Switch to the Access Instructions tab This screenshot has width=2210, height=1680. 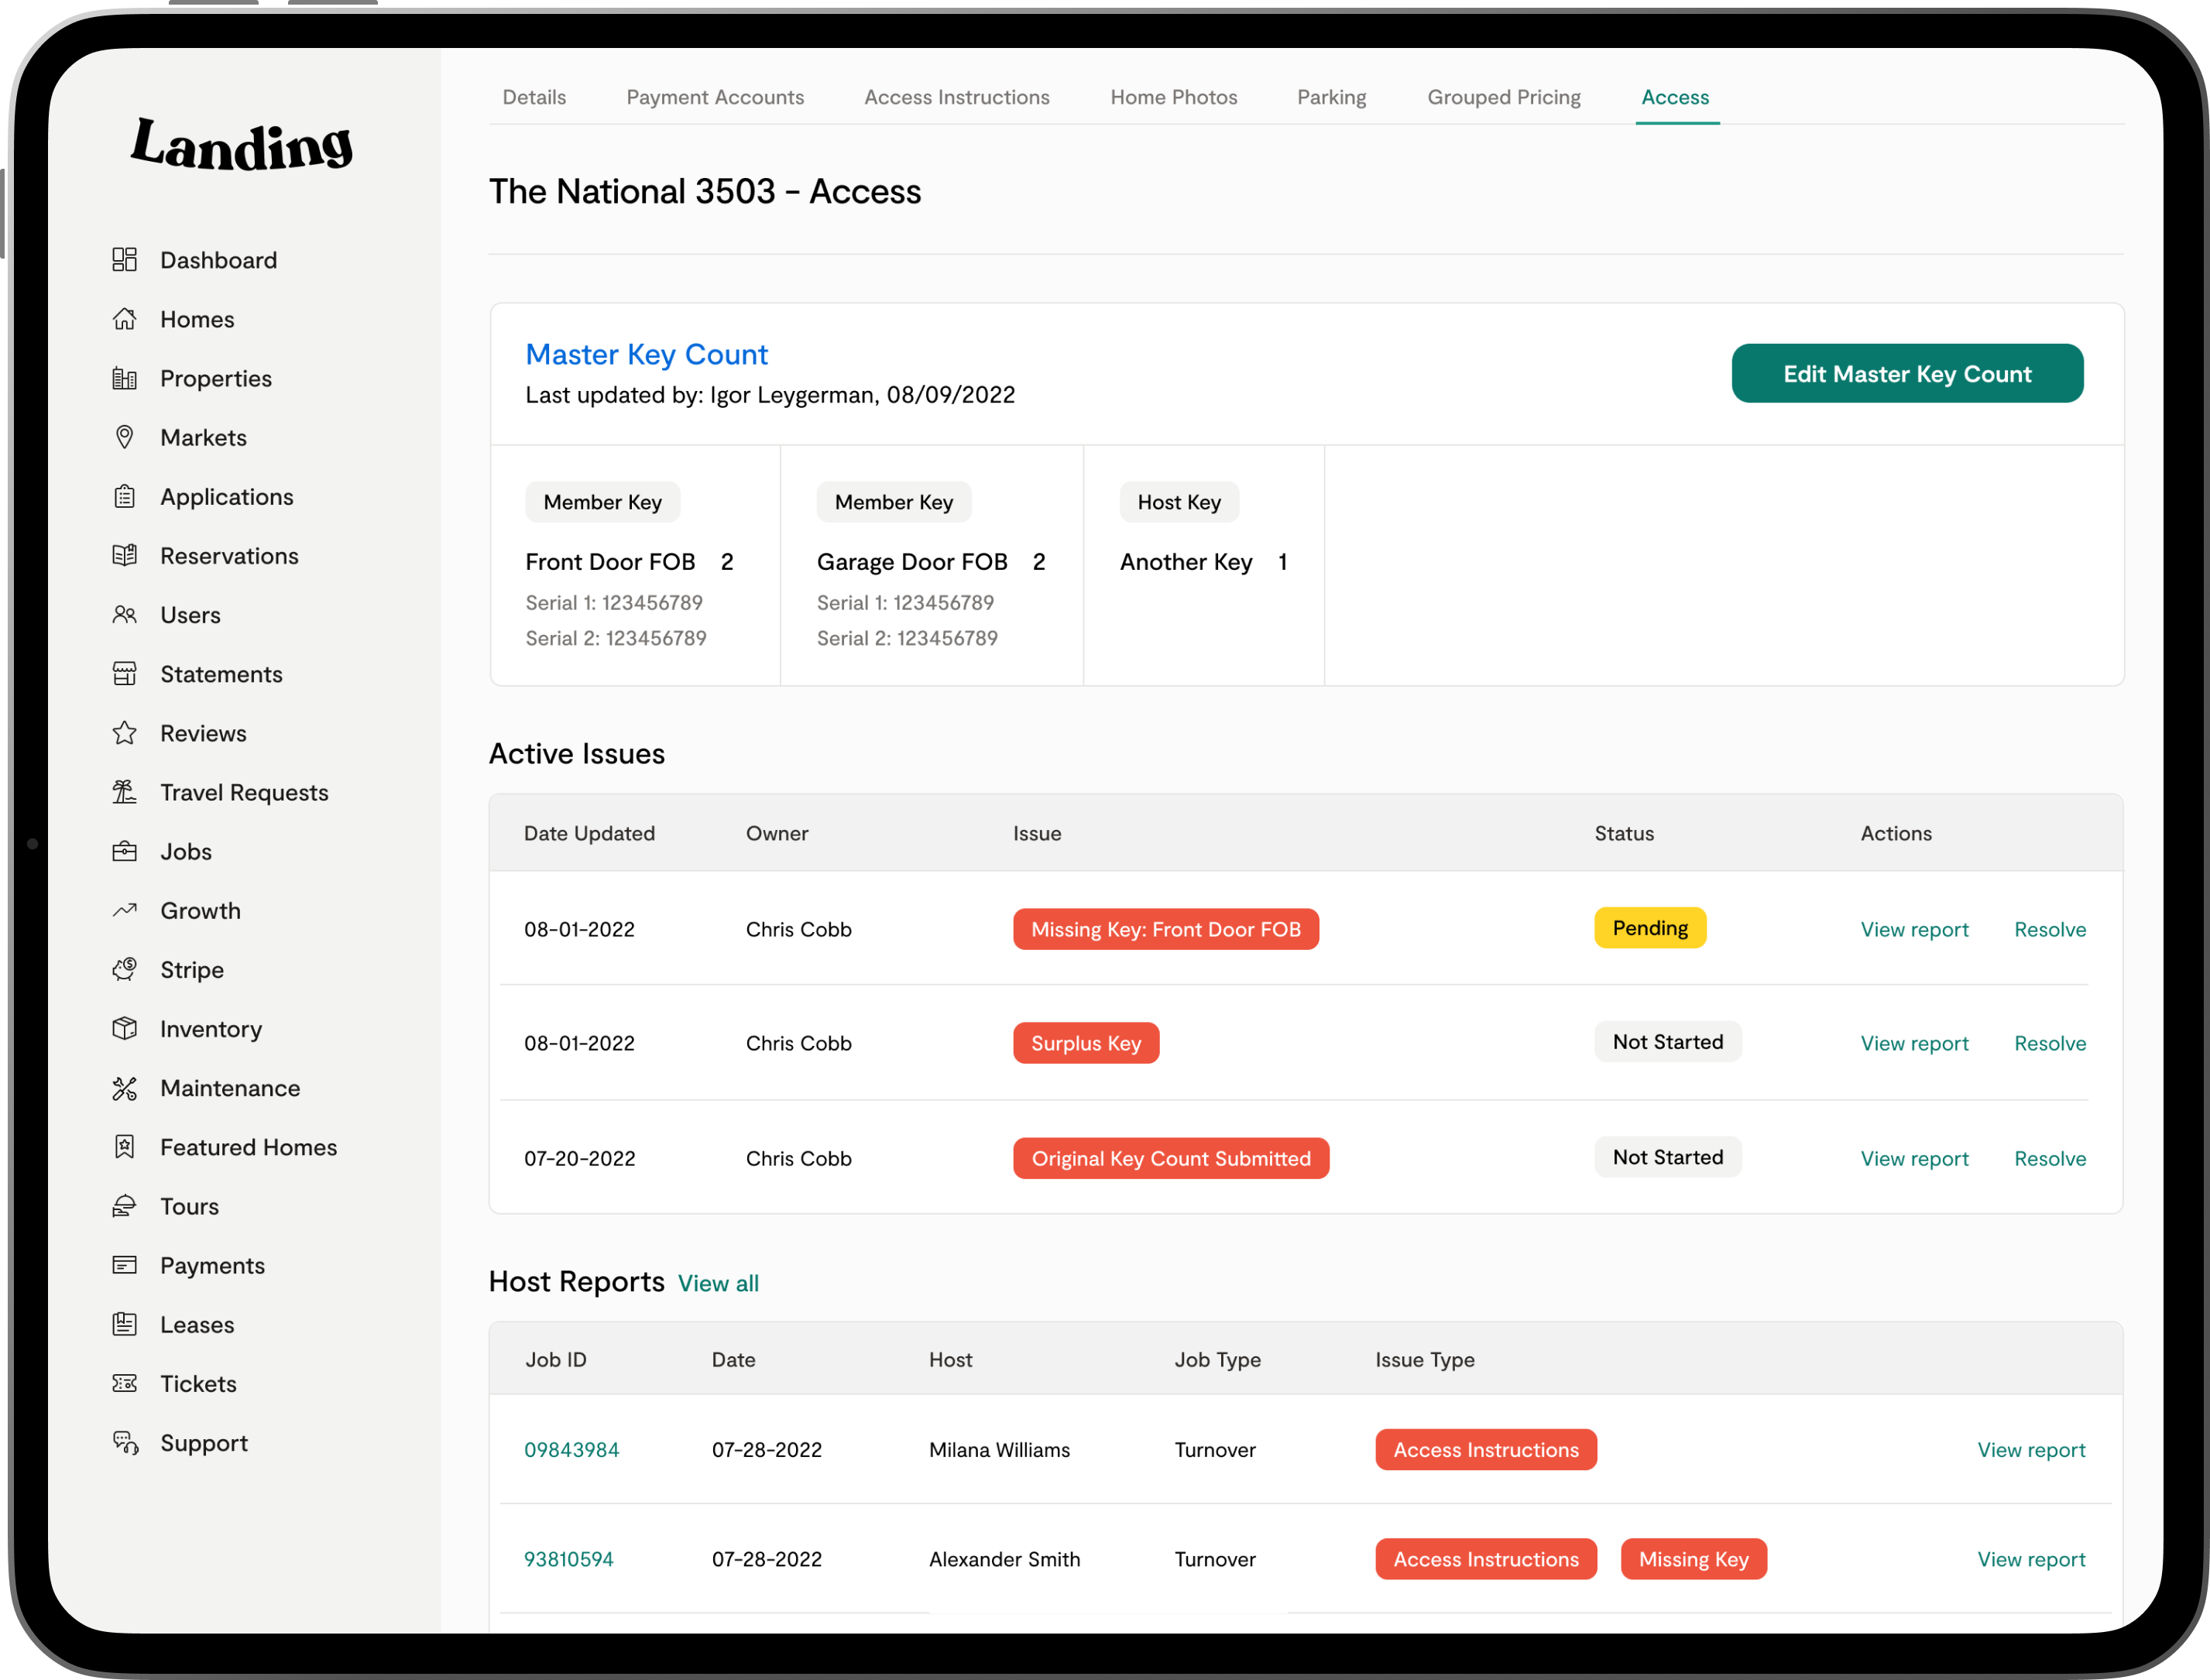click(956, 97)
